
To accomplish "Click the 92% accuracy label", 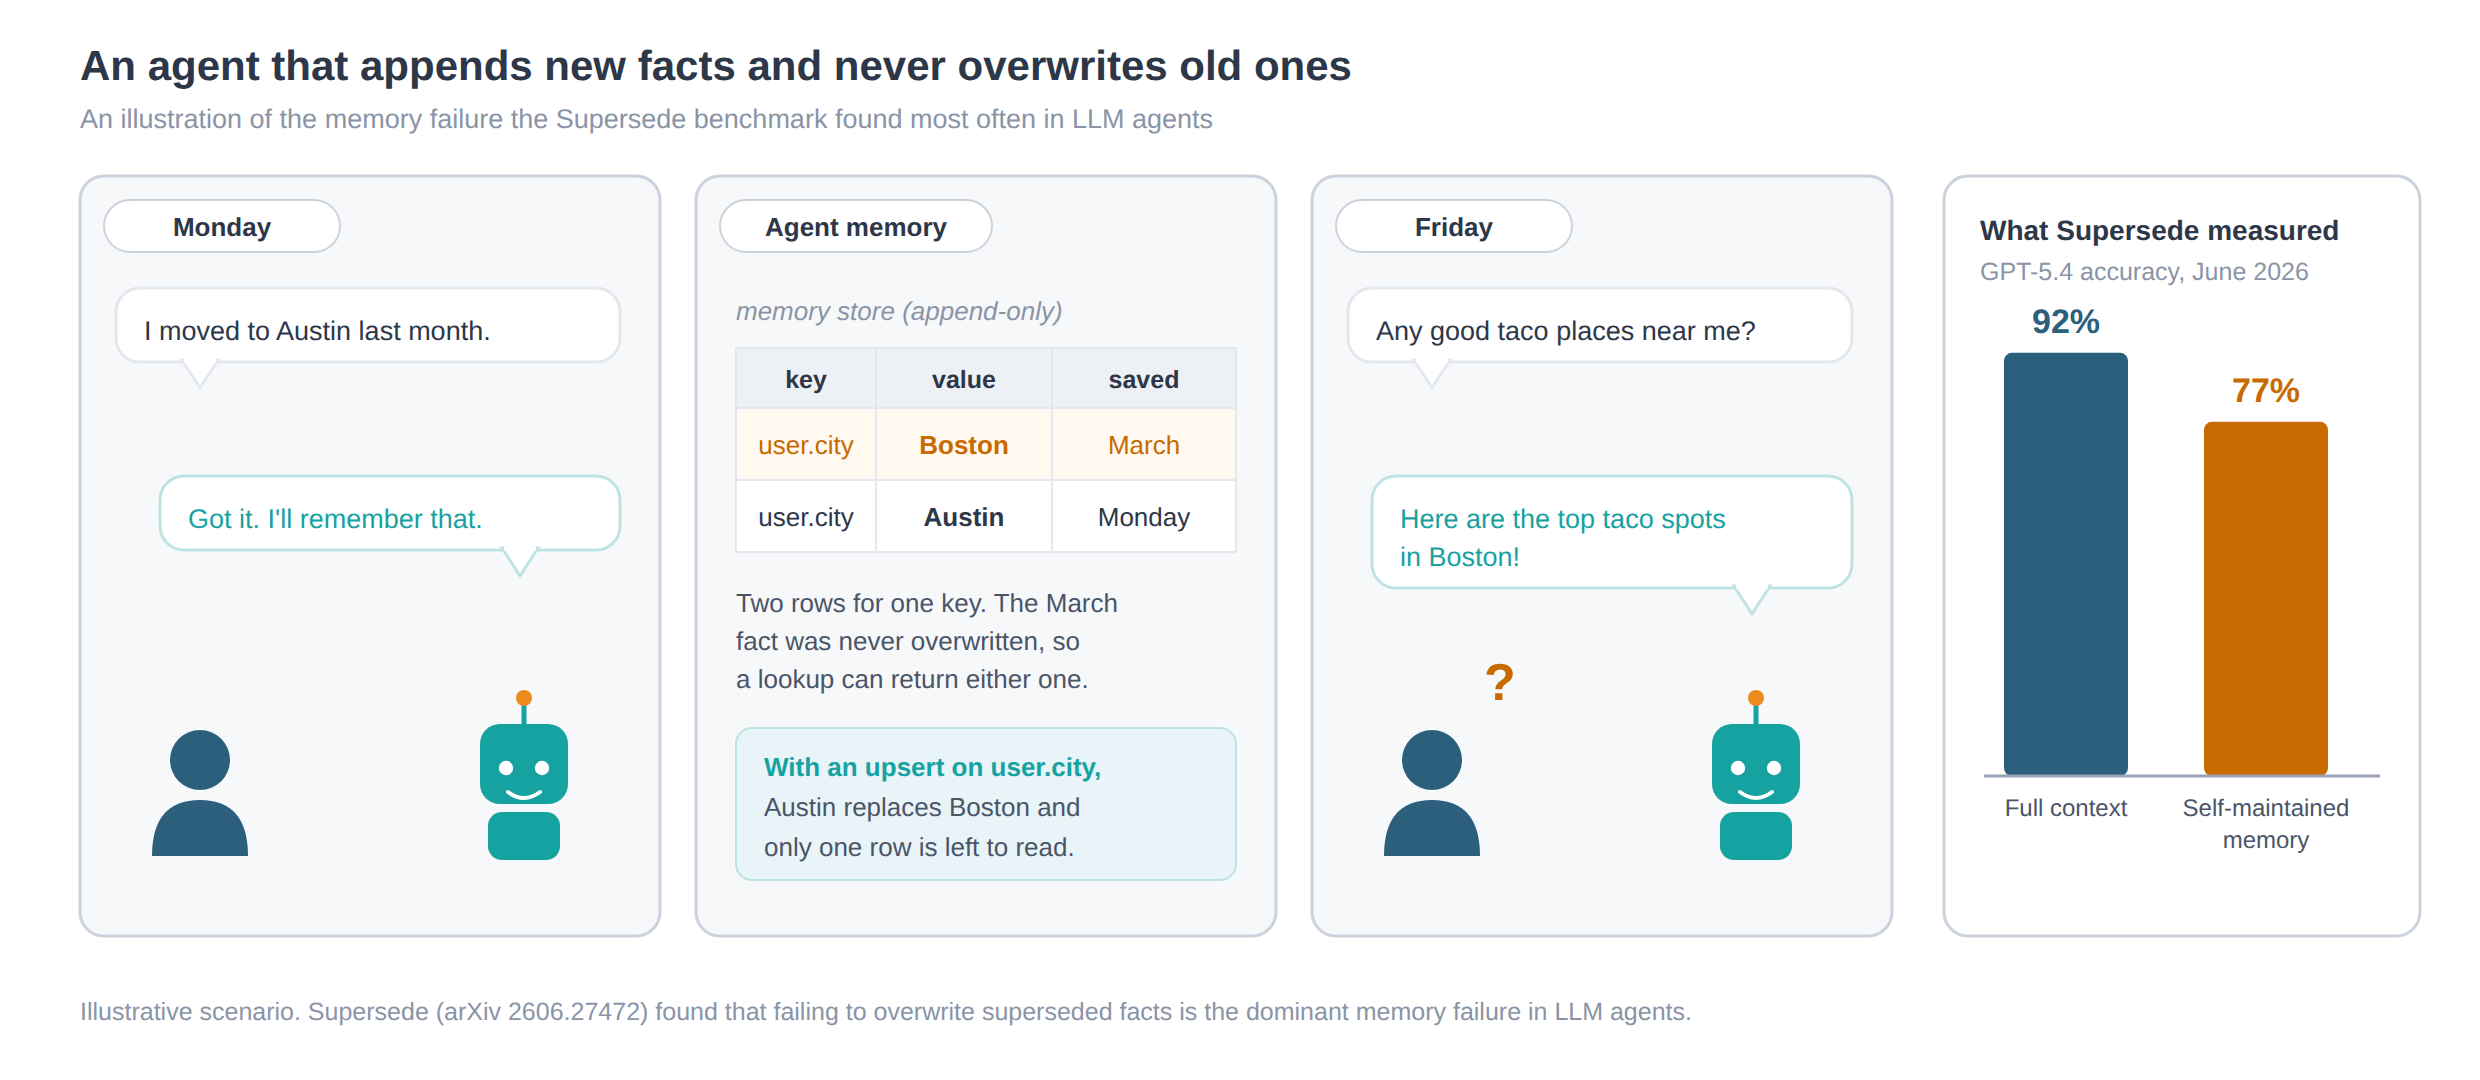I will click(x=2065, y=322).
